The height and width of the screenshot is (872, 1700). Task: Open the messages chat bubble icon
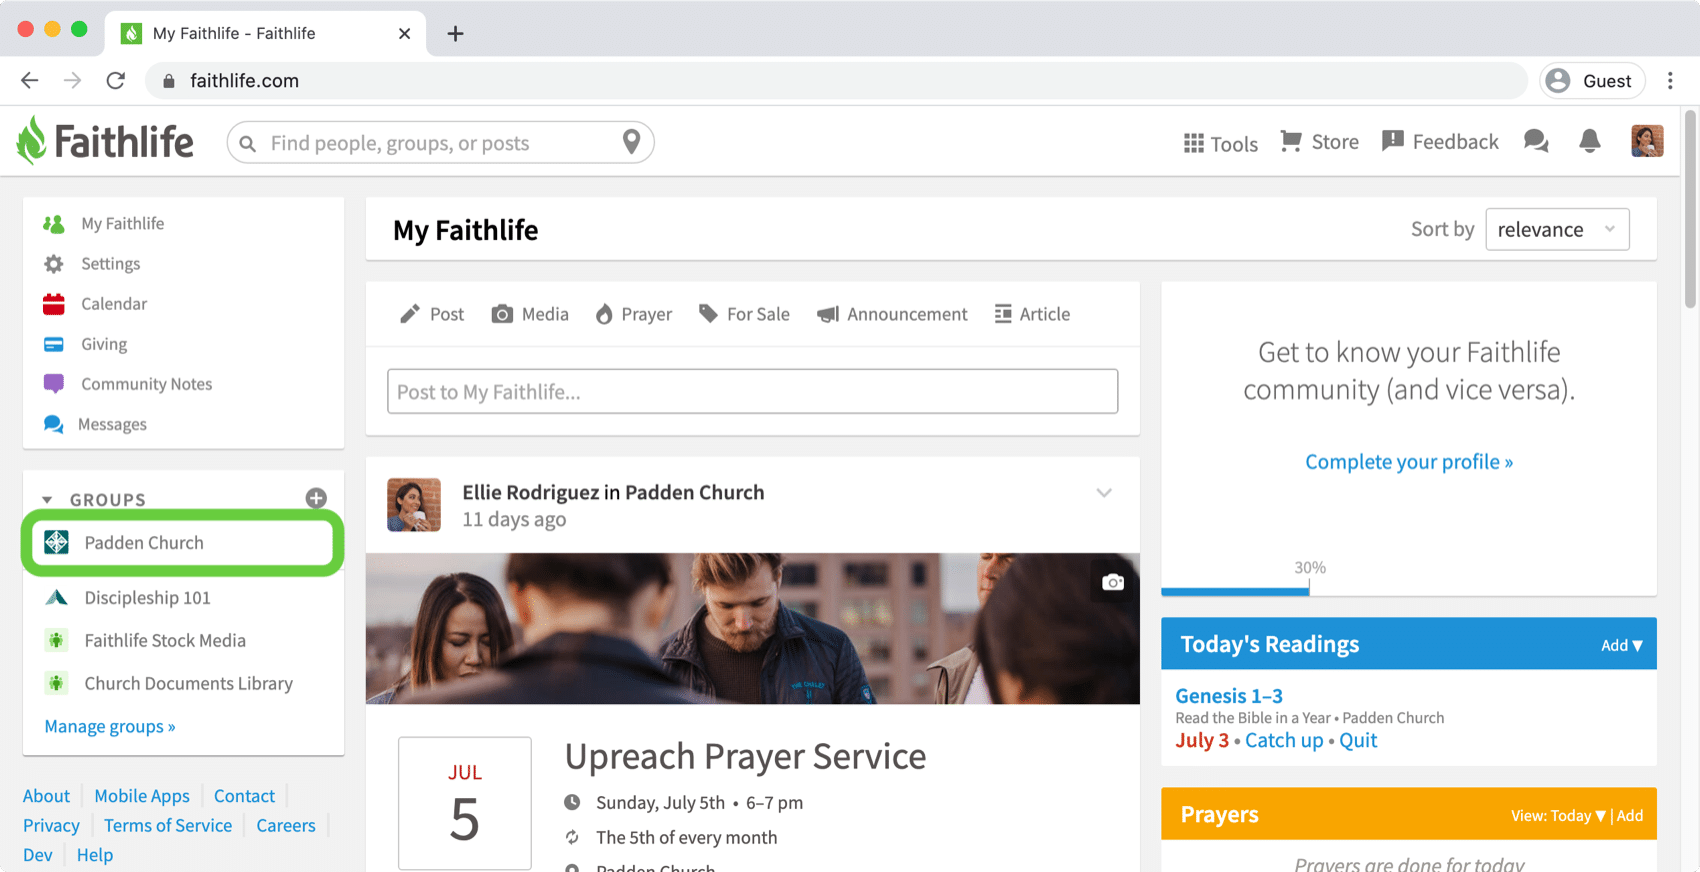[x=1536, y=142]
